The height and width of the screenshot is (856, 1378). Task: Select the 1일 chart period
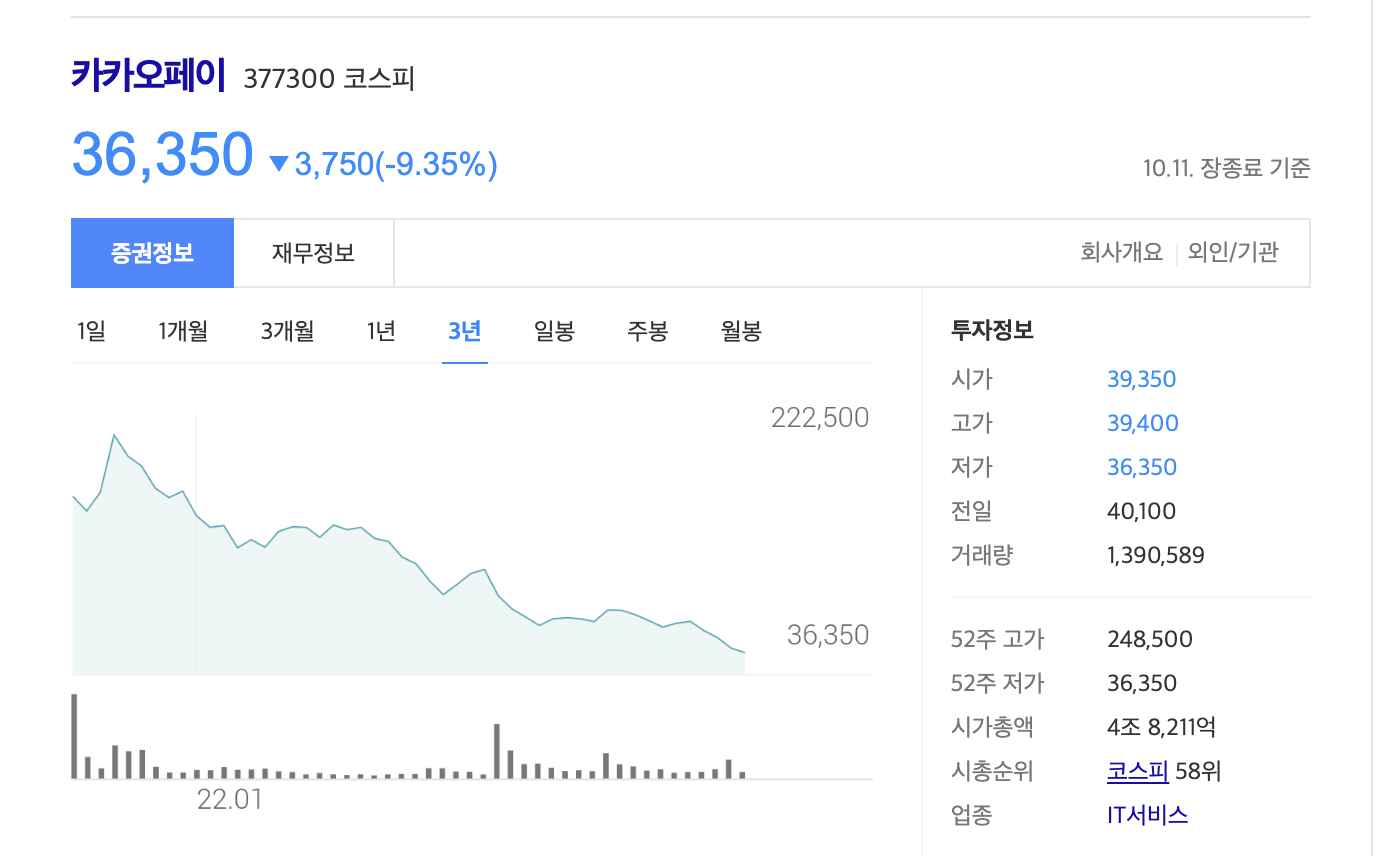(x=91, y=331)
